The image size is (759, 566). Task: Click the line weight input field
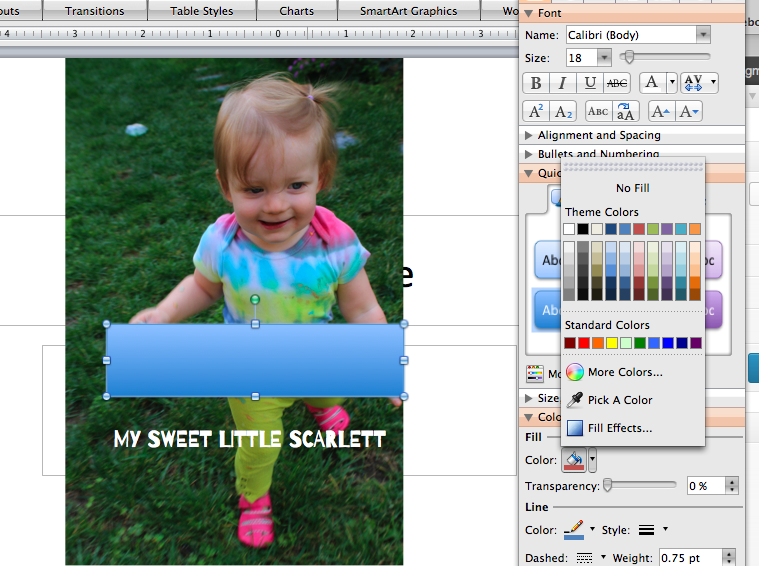(688, 558)
